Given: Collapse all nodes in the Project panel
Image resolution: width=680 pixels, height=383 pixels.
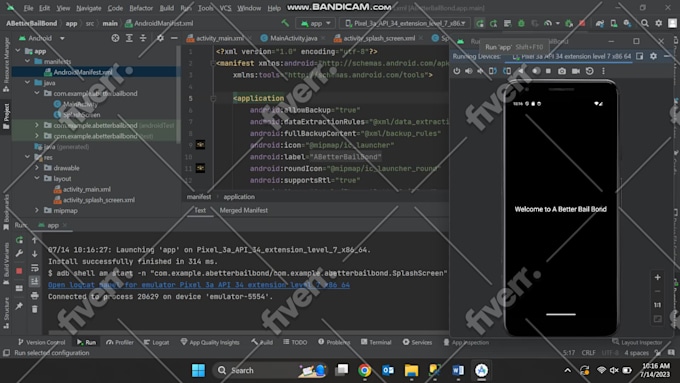Looking at the screenshot, I should [x=143, y=38].
